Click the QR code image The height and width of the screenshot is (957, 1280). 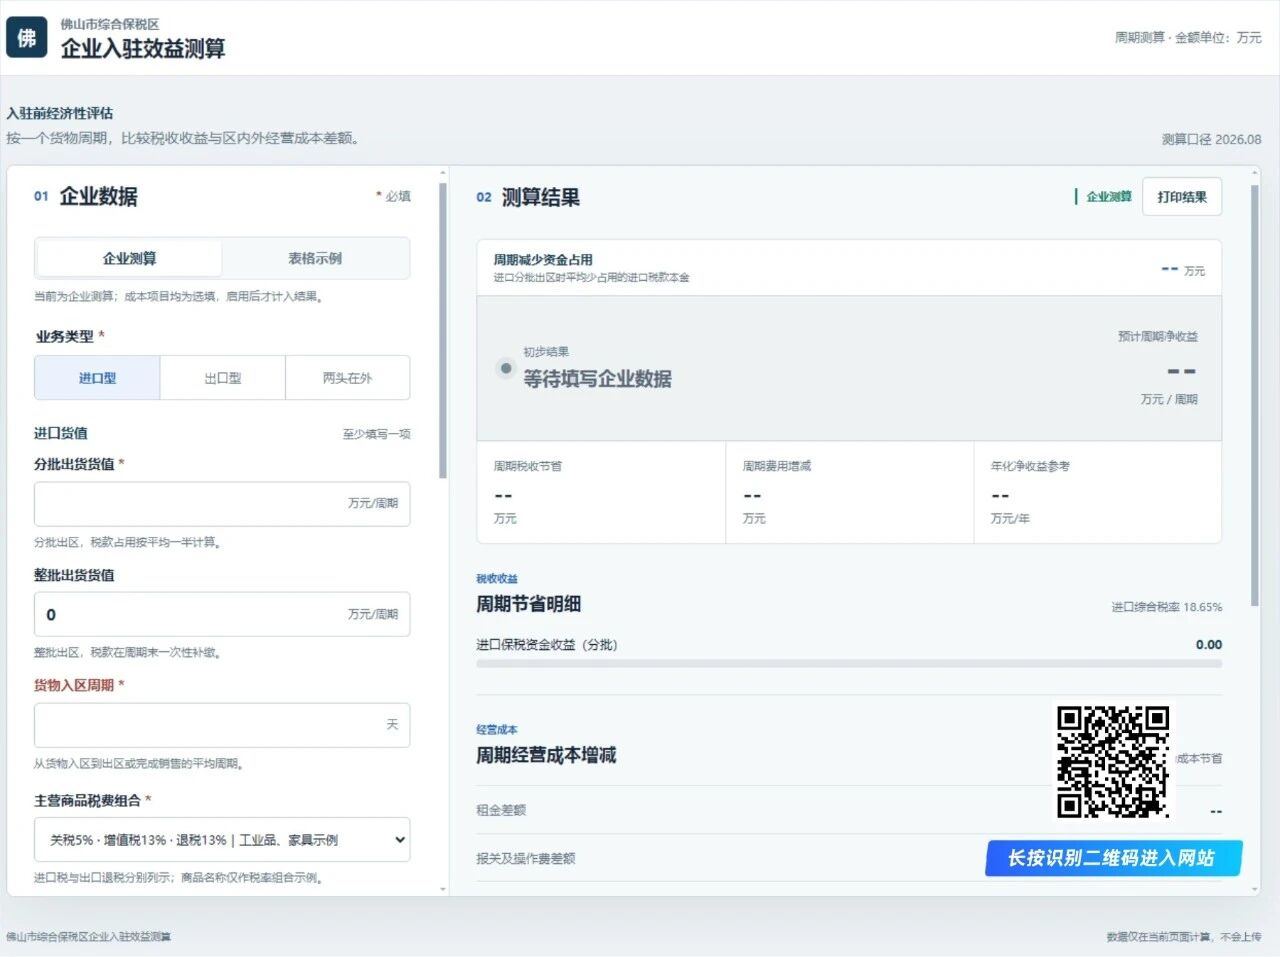click(x=1113, y=762)
